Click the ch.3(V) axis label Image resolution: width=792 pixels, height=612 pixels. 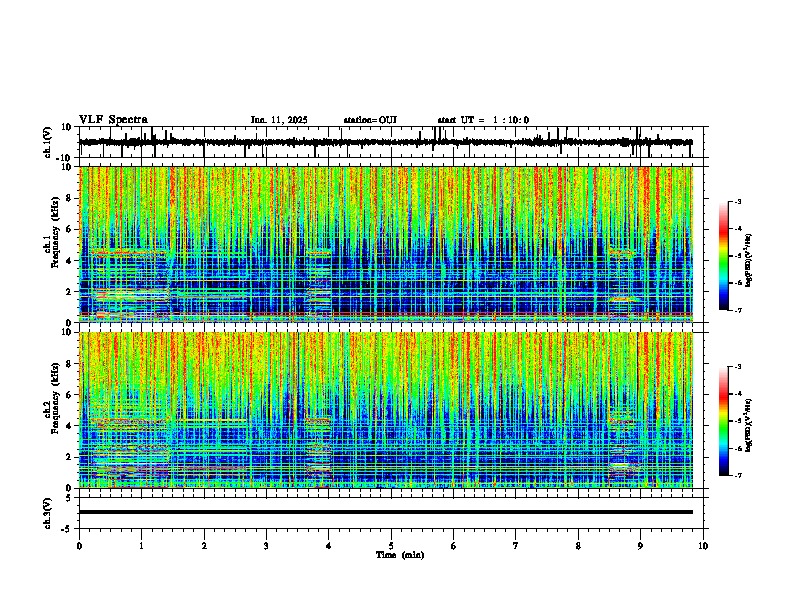pos(48,514)
